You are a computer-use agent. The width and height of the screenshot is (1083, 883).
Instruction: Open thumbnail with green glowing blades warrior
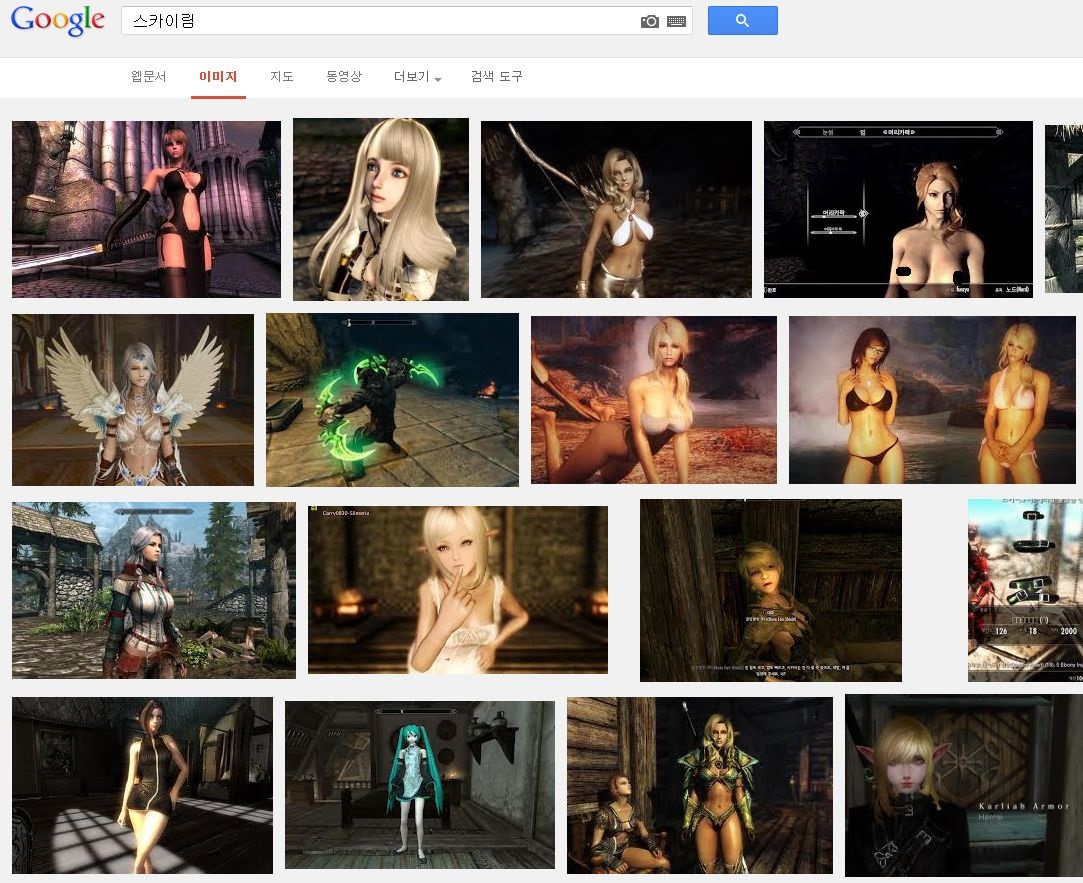coord(392,400)
